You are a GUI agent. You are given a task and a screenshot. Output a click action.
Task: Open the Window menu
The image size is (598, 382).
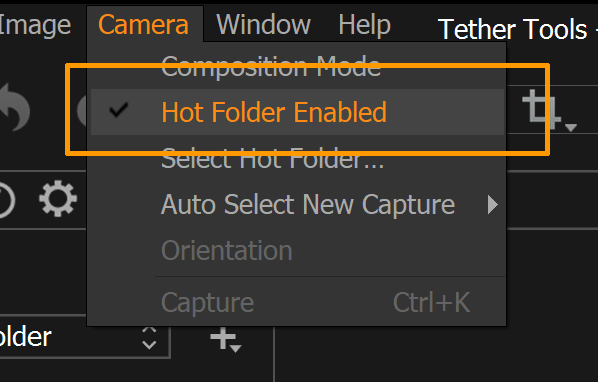point(263,24)
